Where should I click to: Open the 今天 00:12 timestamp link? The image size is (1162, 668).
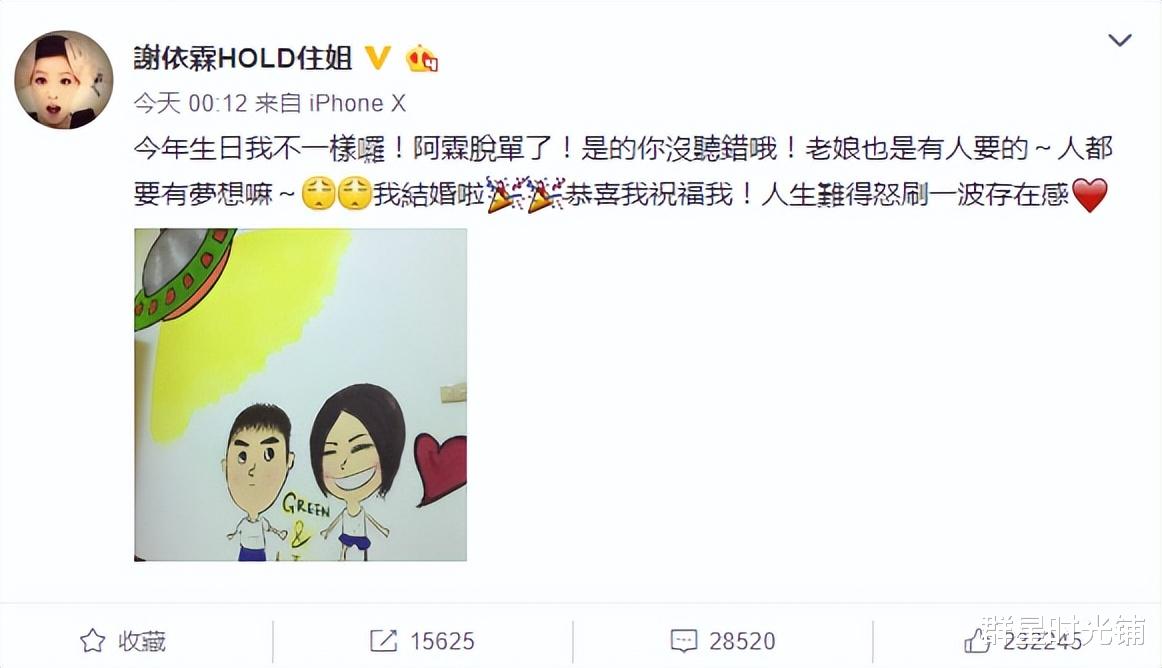pos(190,103)
